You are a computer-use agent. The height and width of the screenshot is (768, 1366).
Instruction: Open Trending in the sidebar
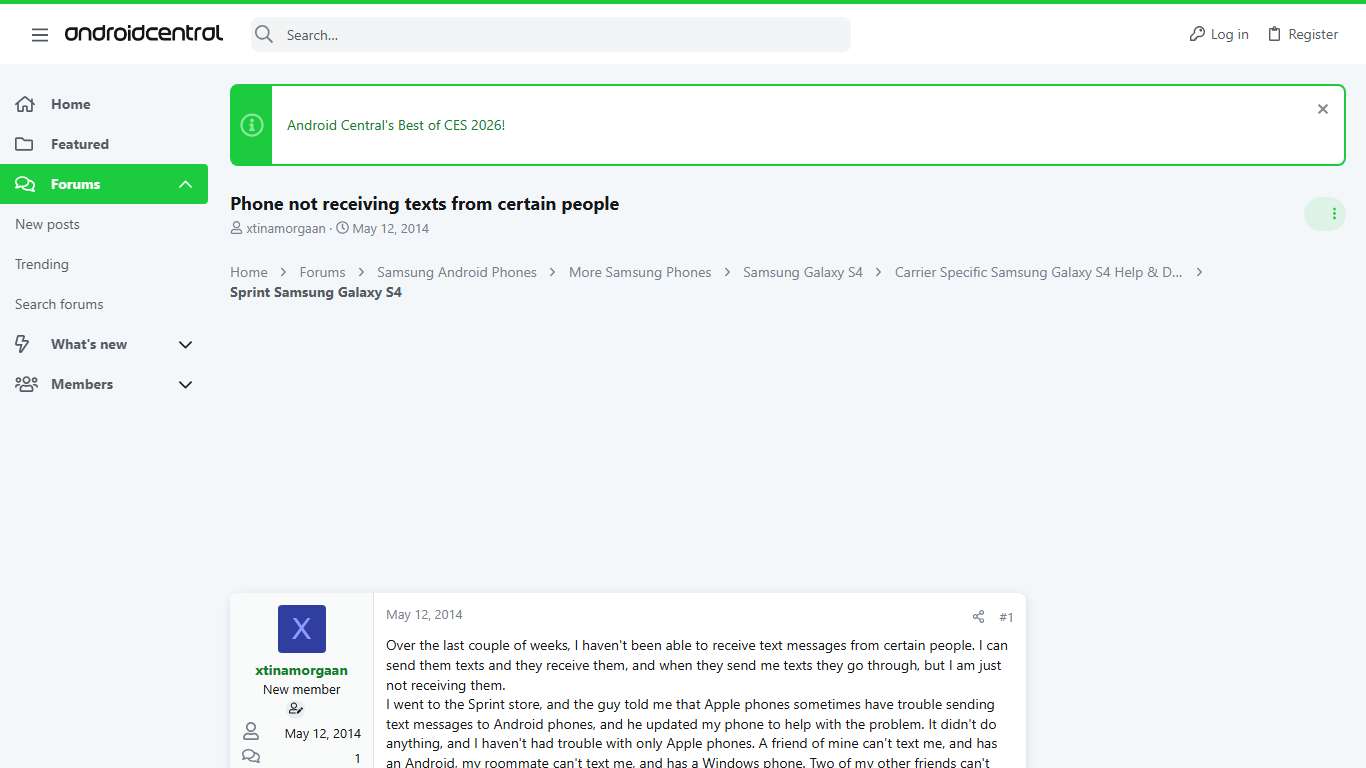click(42, 264)
